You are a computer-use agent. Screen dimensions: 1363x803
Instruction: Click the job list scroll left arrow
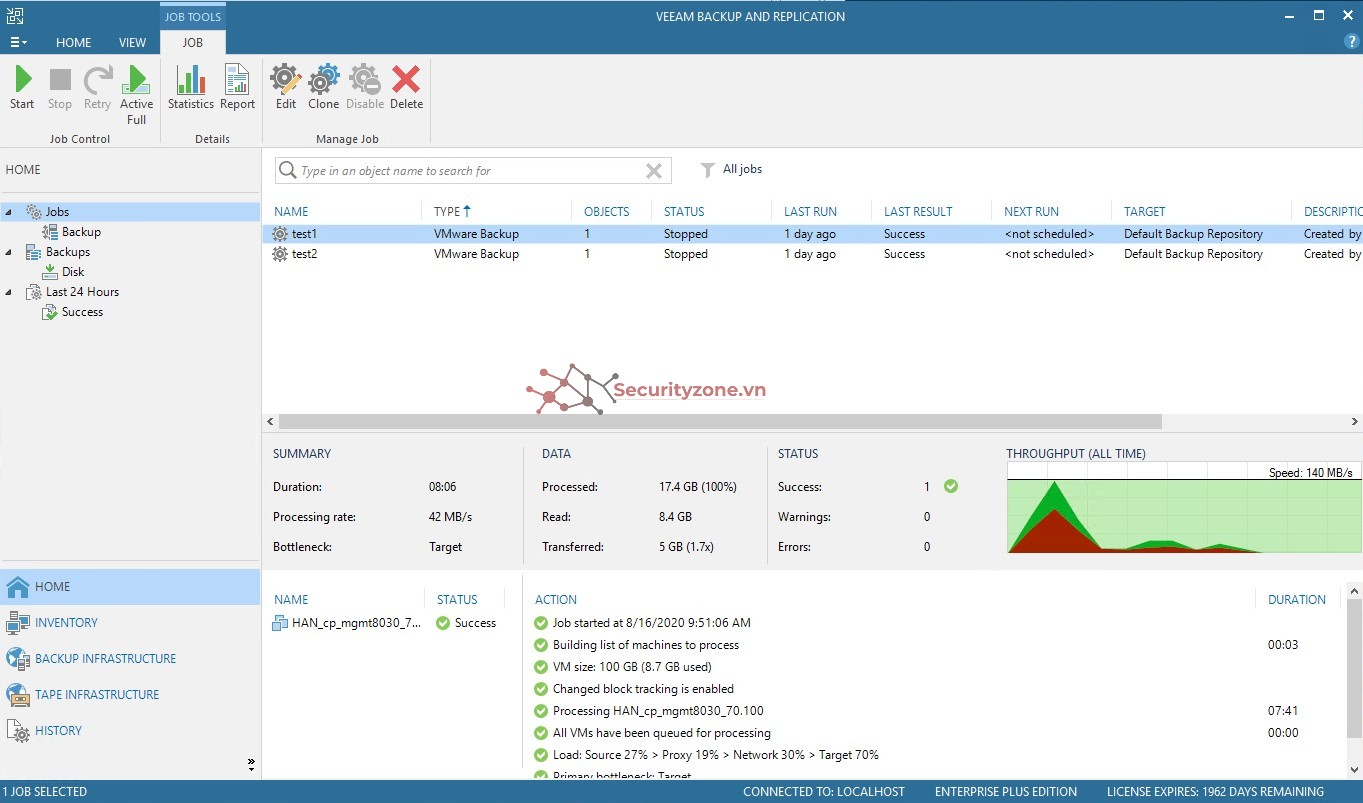pyautogui.click(x=270, y=422)
